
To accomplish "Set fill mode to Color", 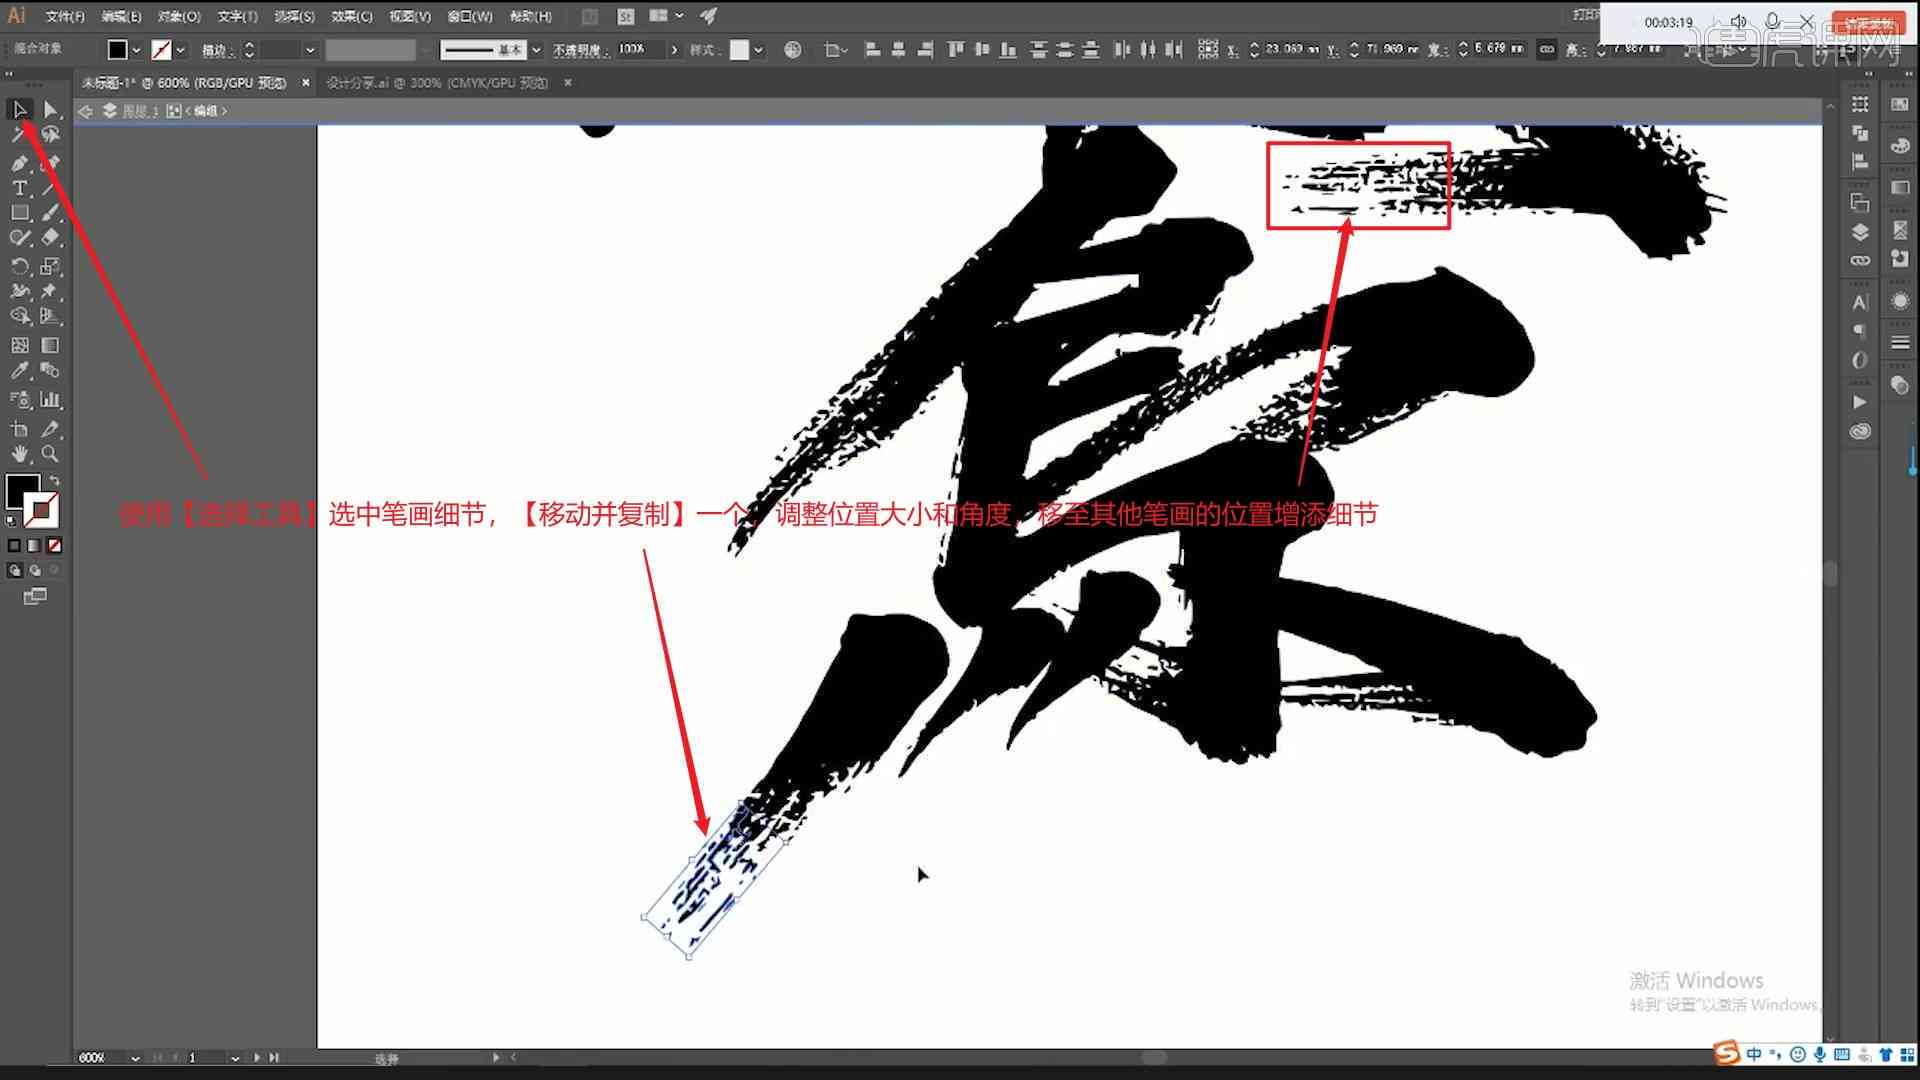I will (14, 546).
